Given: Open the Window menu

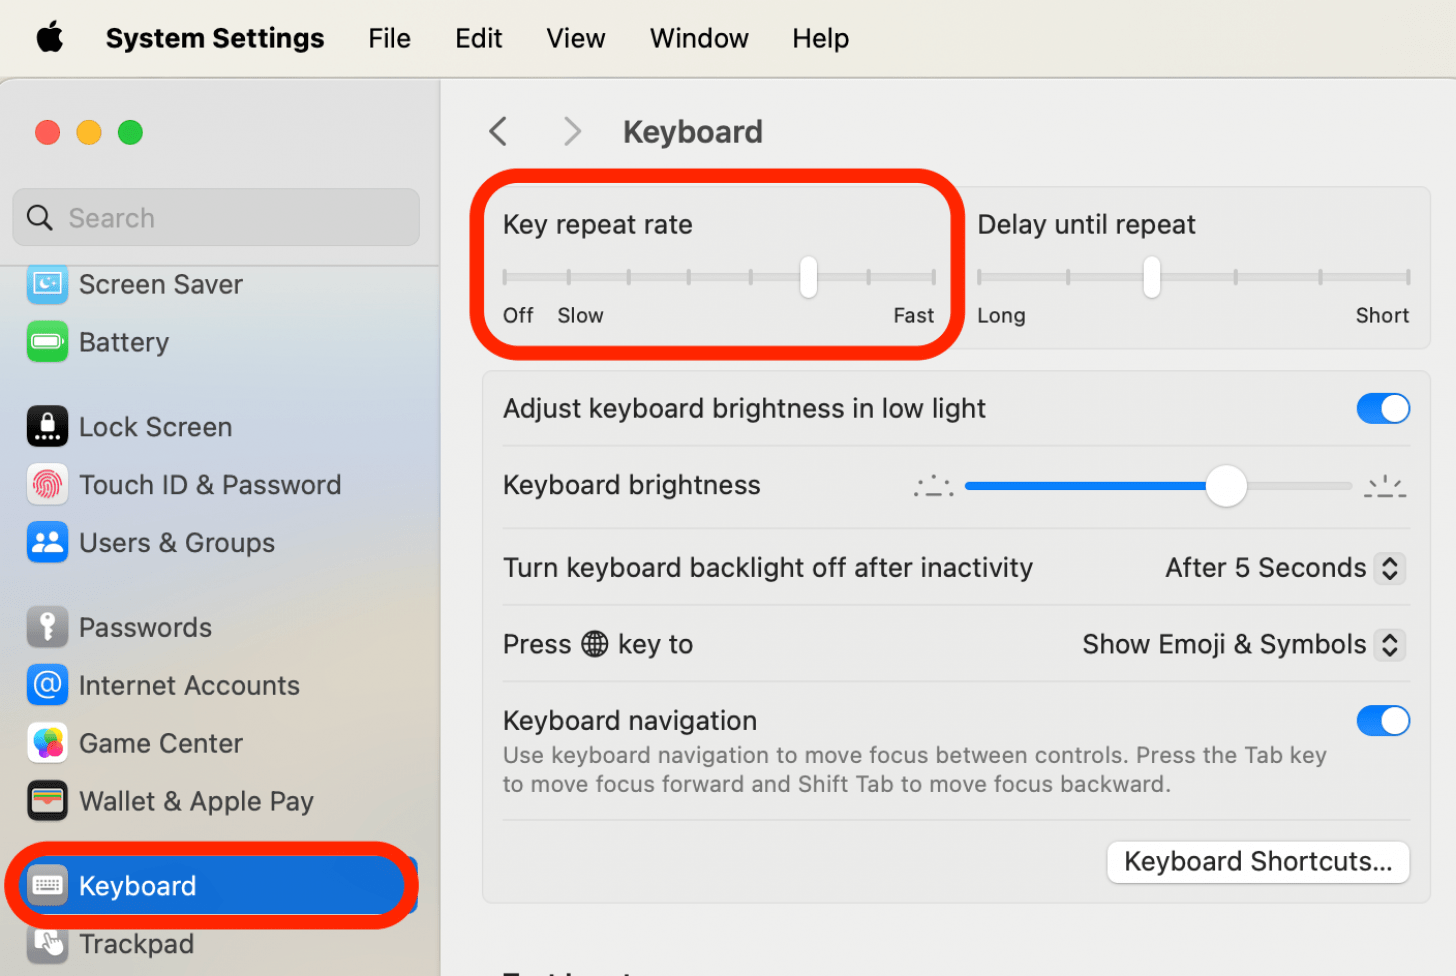Looking at the screenshot, I should [698, 38].
